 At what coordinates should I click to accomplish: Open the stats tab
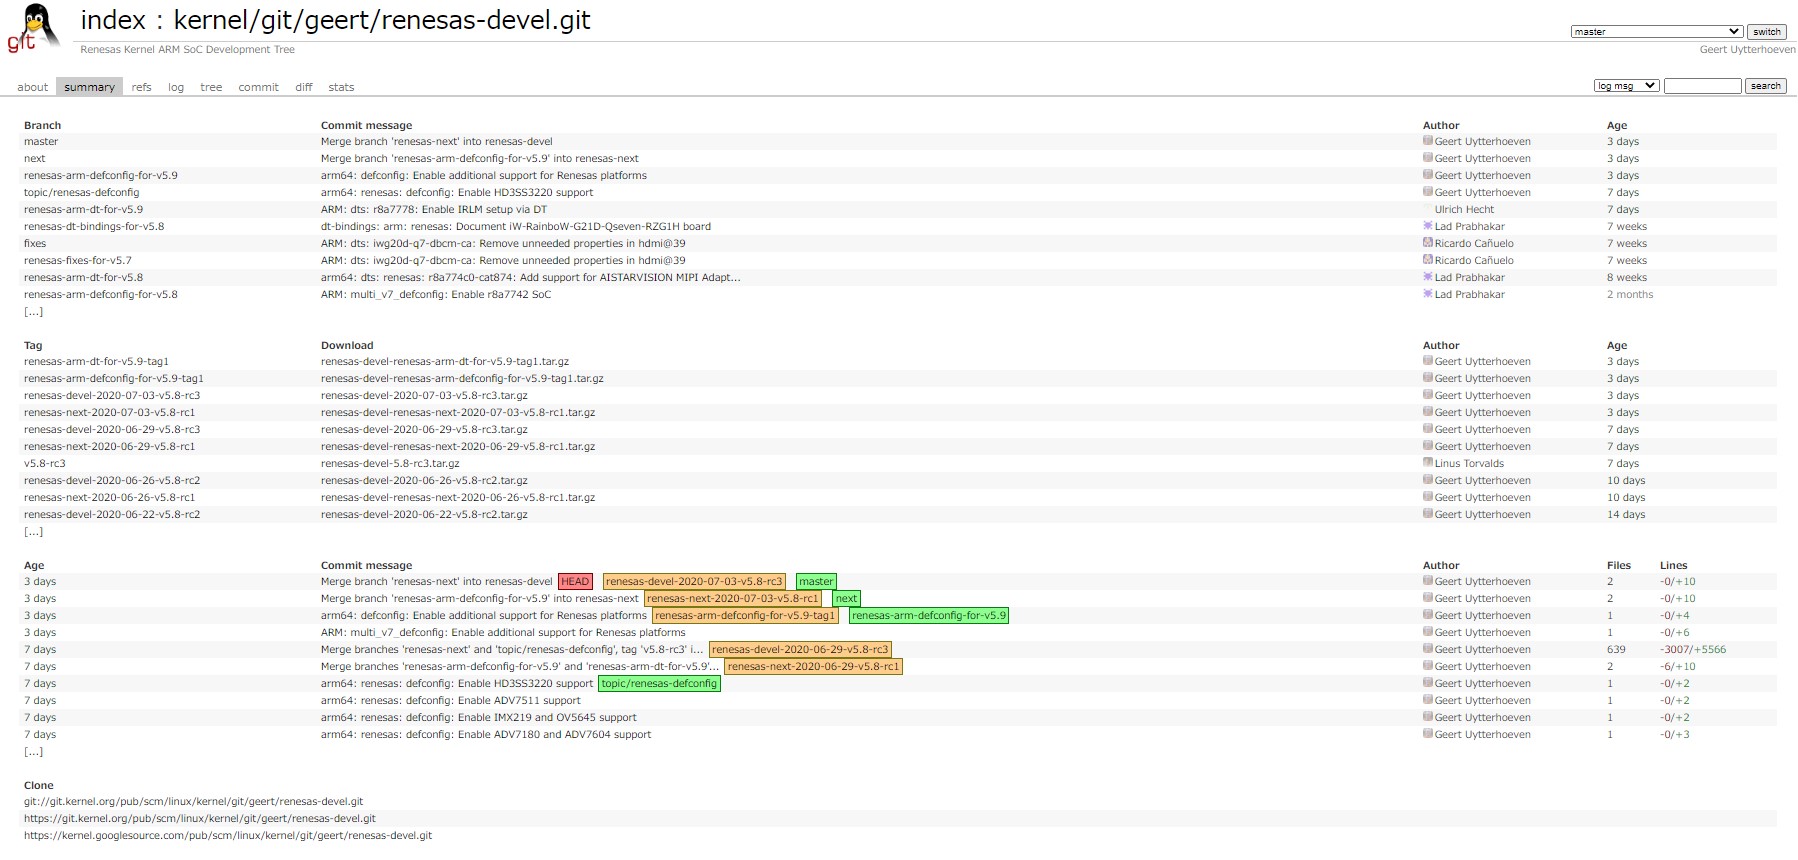341,87
